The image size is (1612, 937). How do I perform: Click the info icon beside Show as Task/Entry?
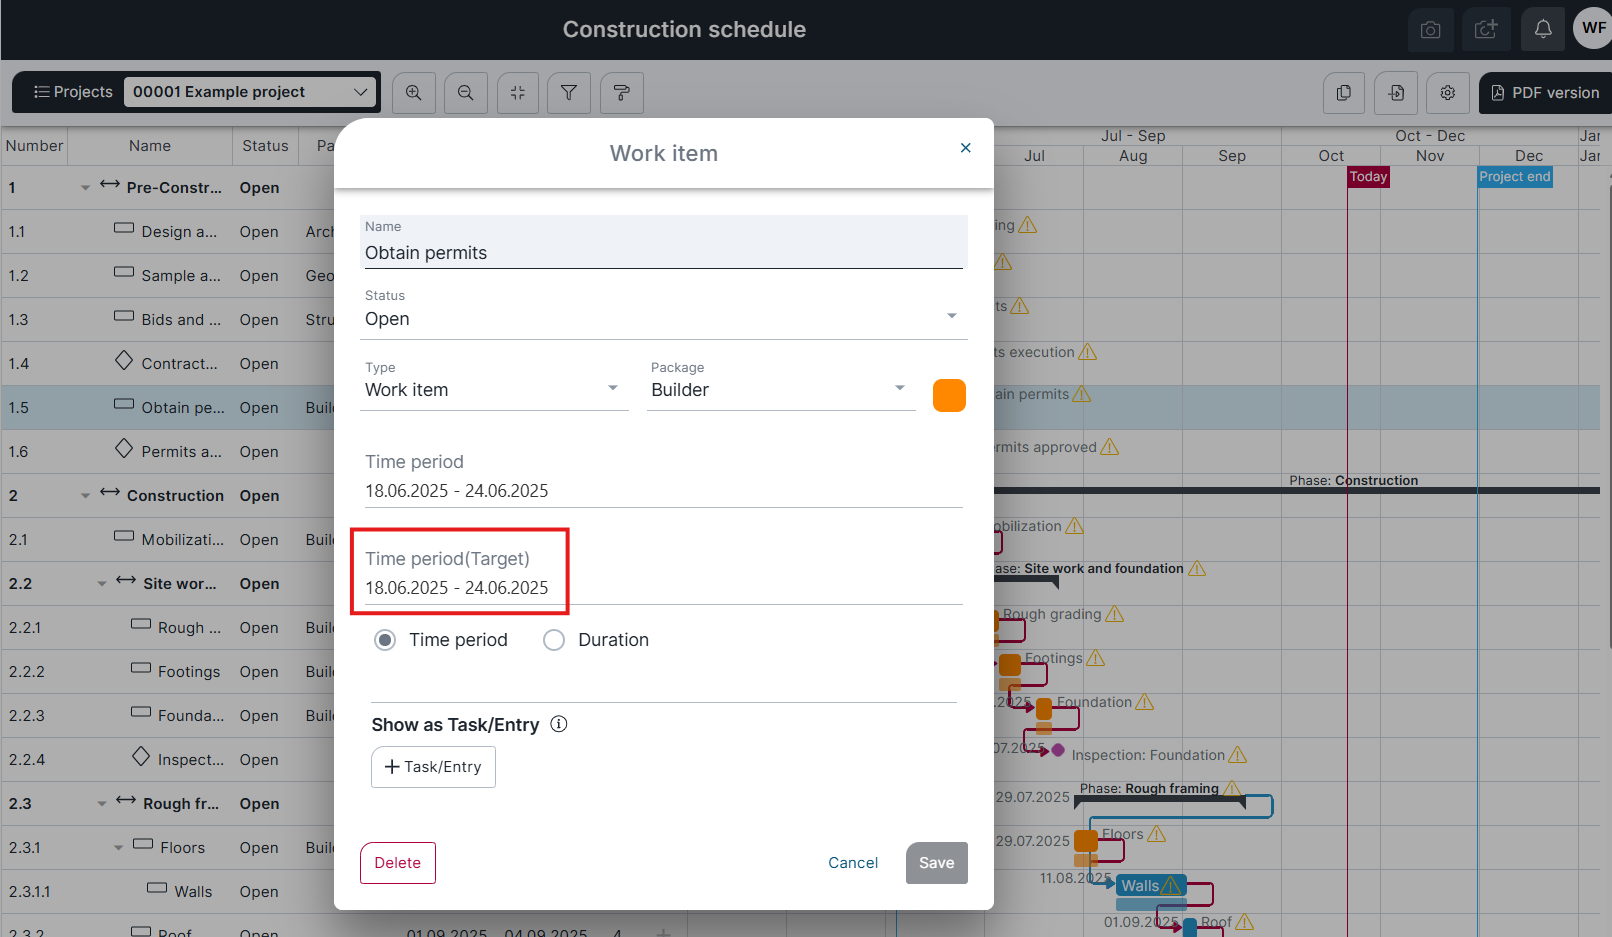click(x=559, y=724)
